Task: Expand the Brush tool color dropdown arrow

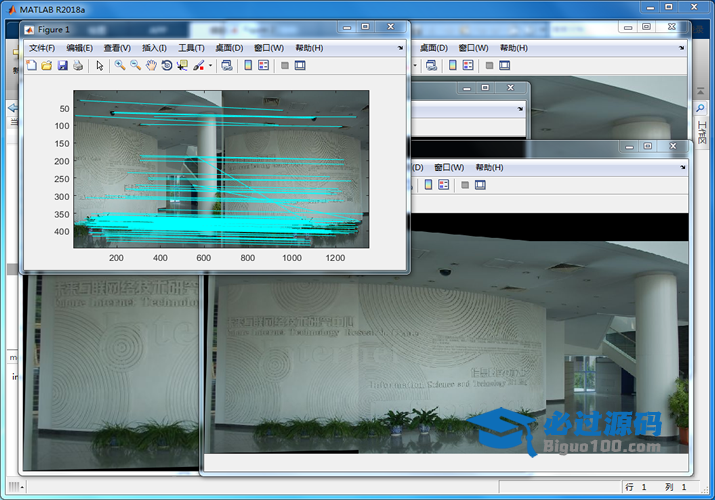Action: 210,66
